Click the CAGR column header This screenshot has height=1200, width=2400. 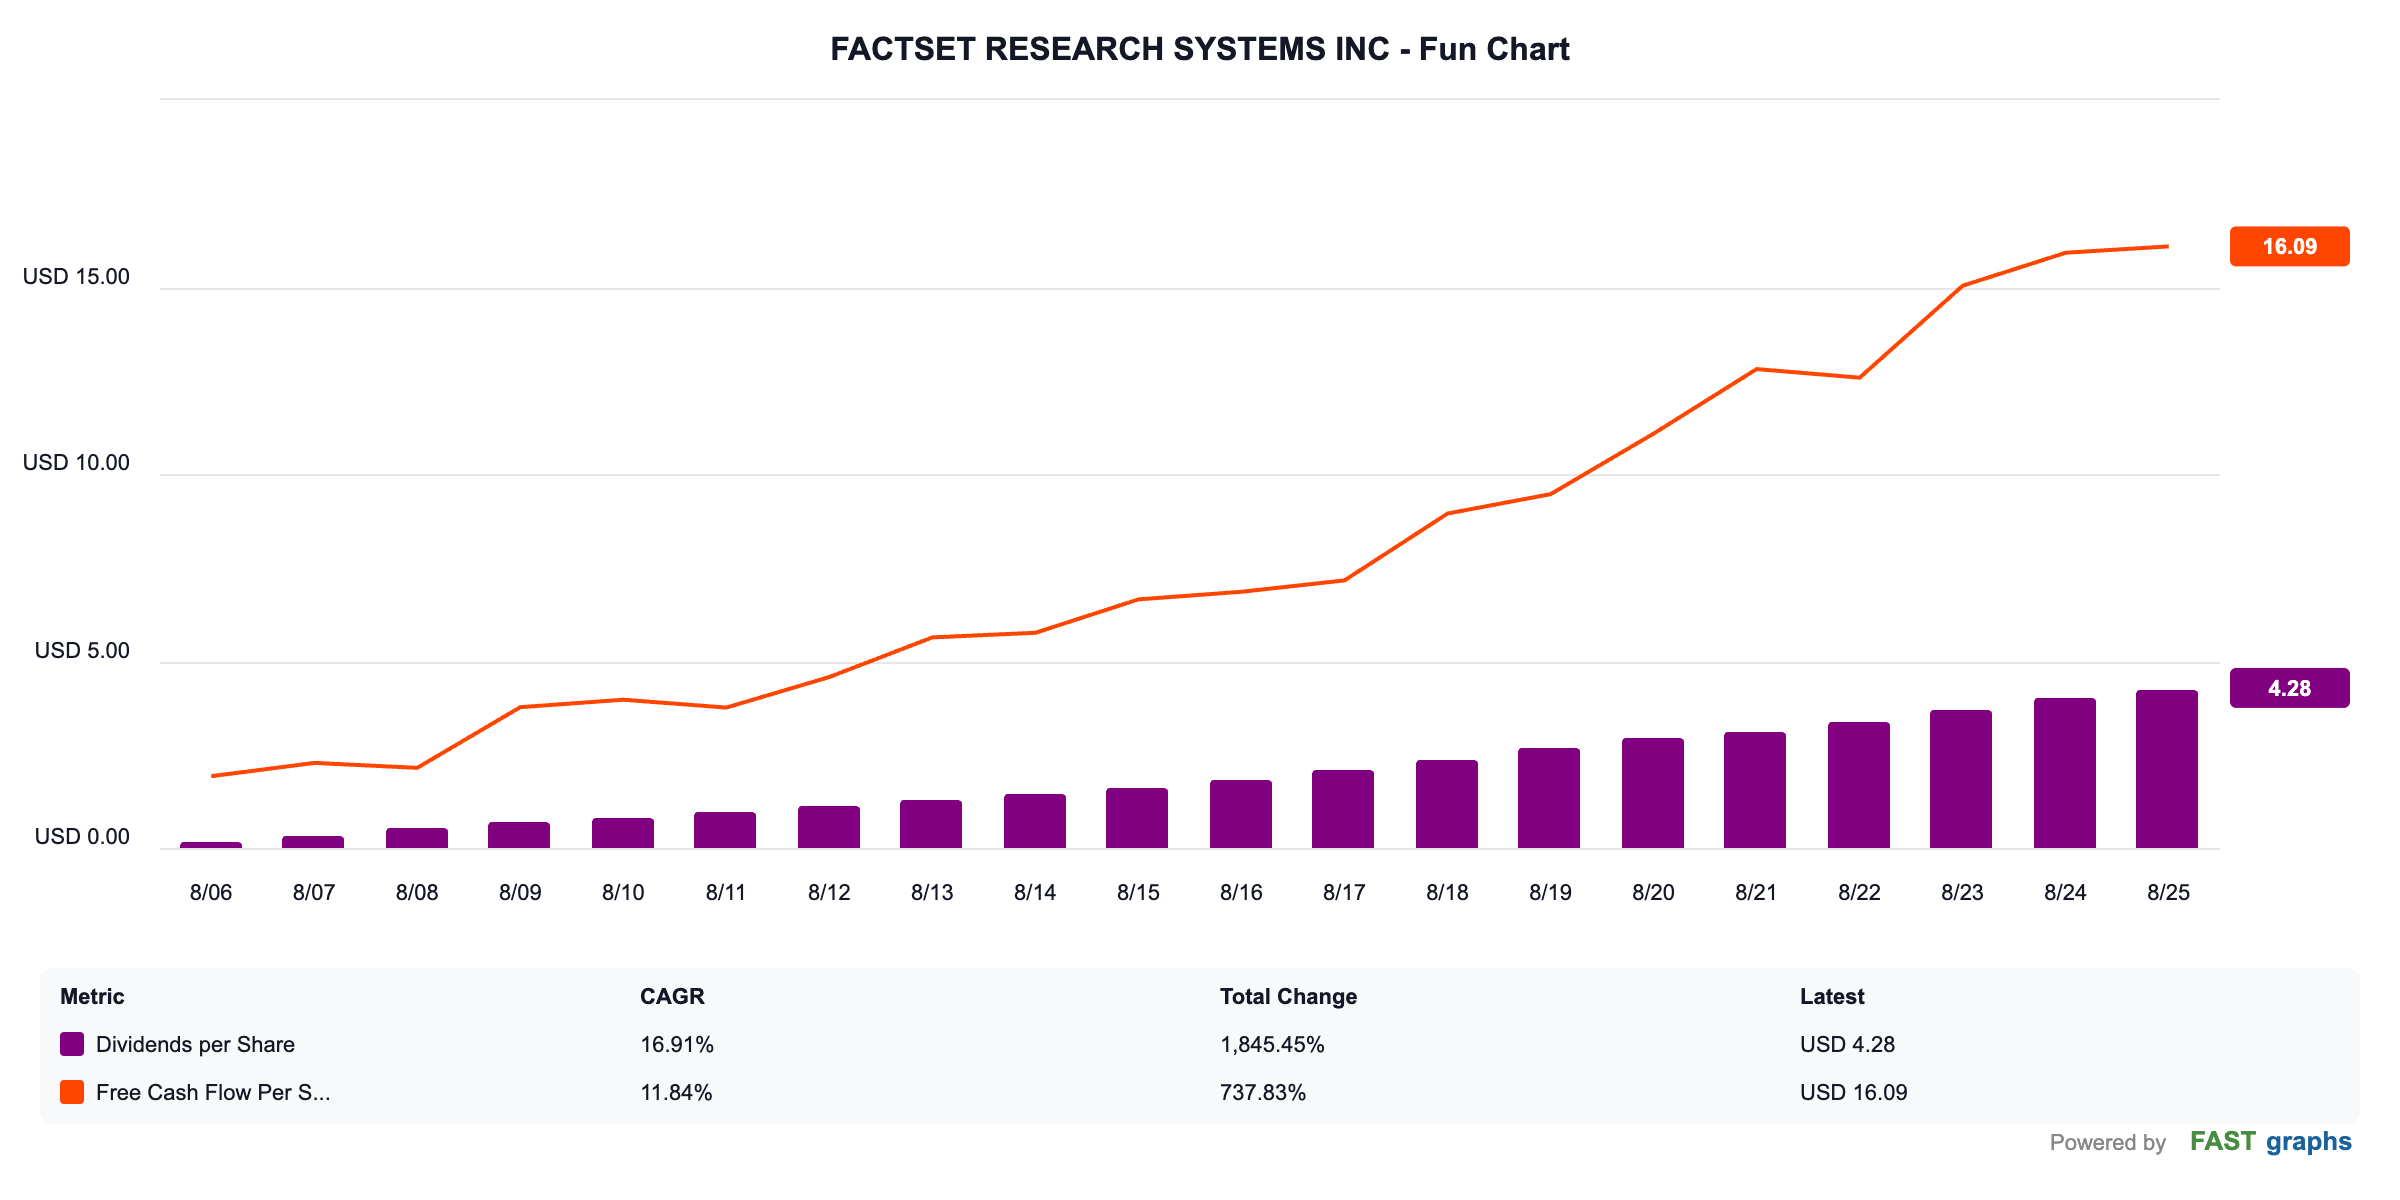pyautogui.click(x=672, y=996)
